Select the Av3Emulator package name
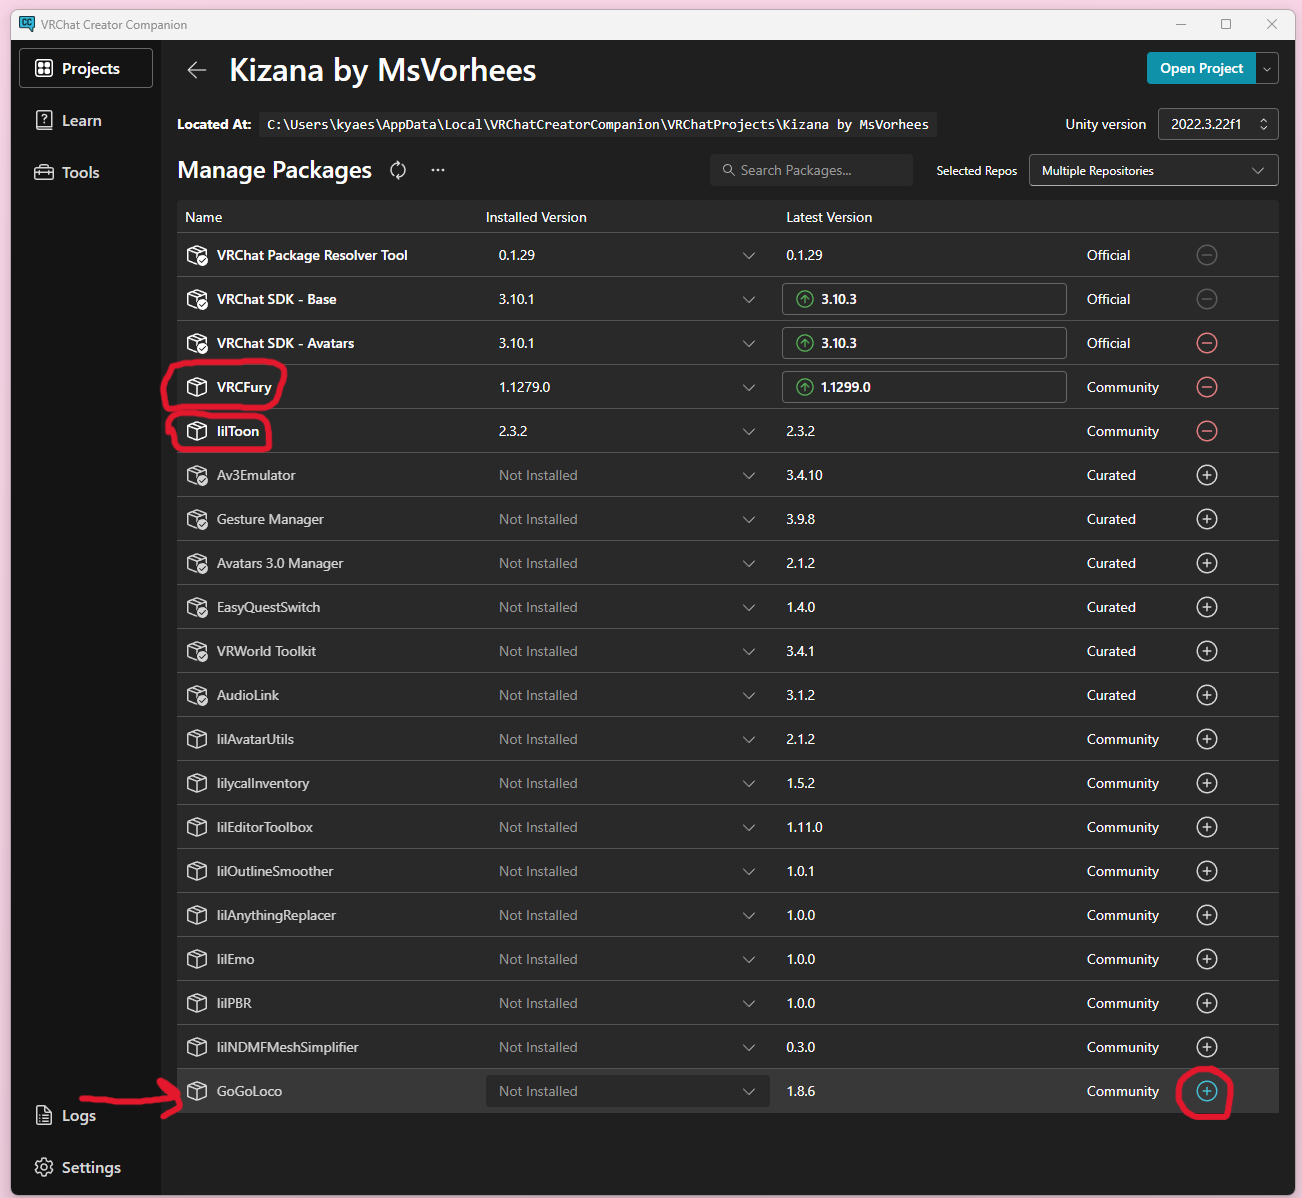 (x=256, y=475)
